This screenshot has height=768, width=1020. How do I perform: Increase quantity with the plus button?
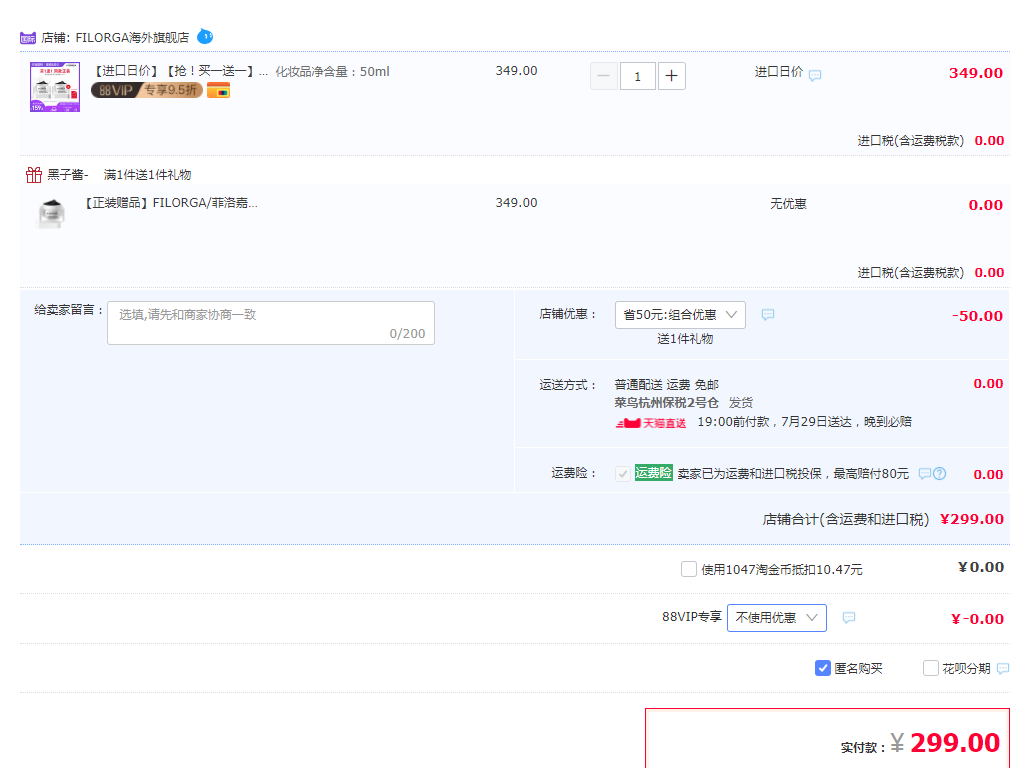[672, 76]
